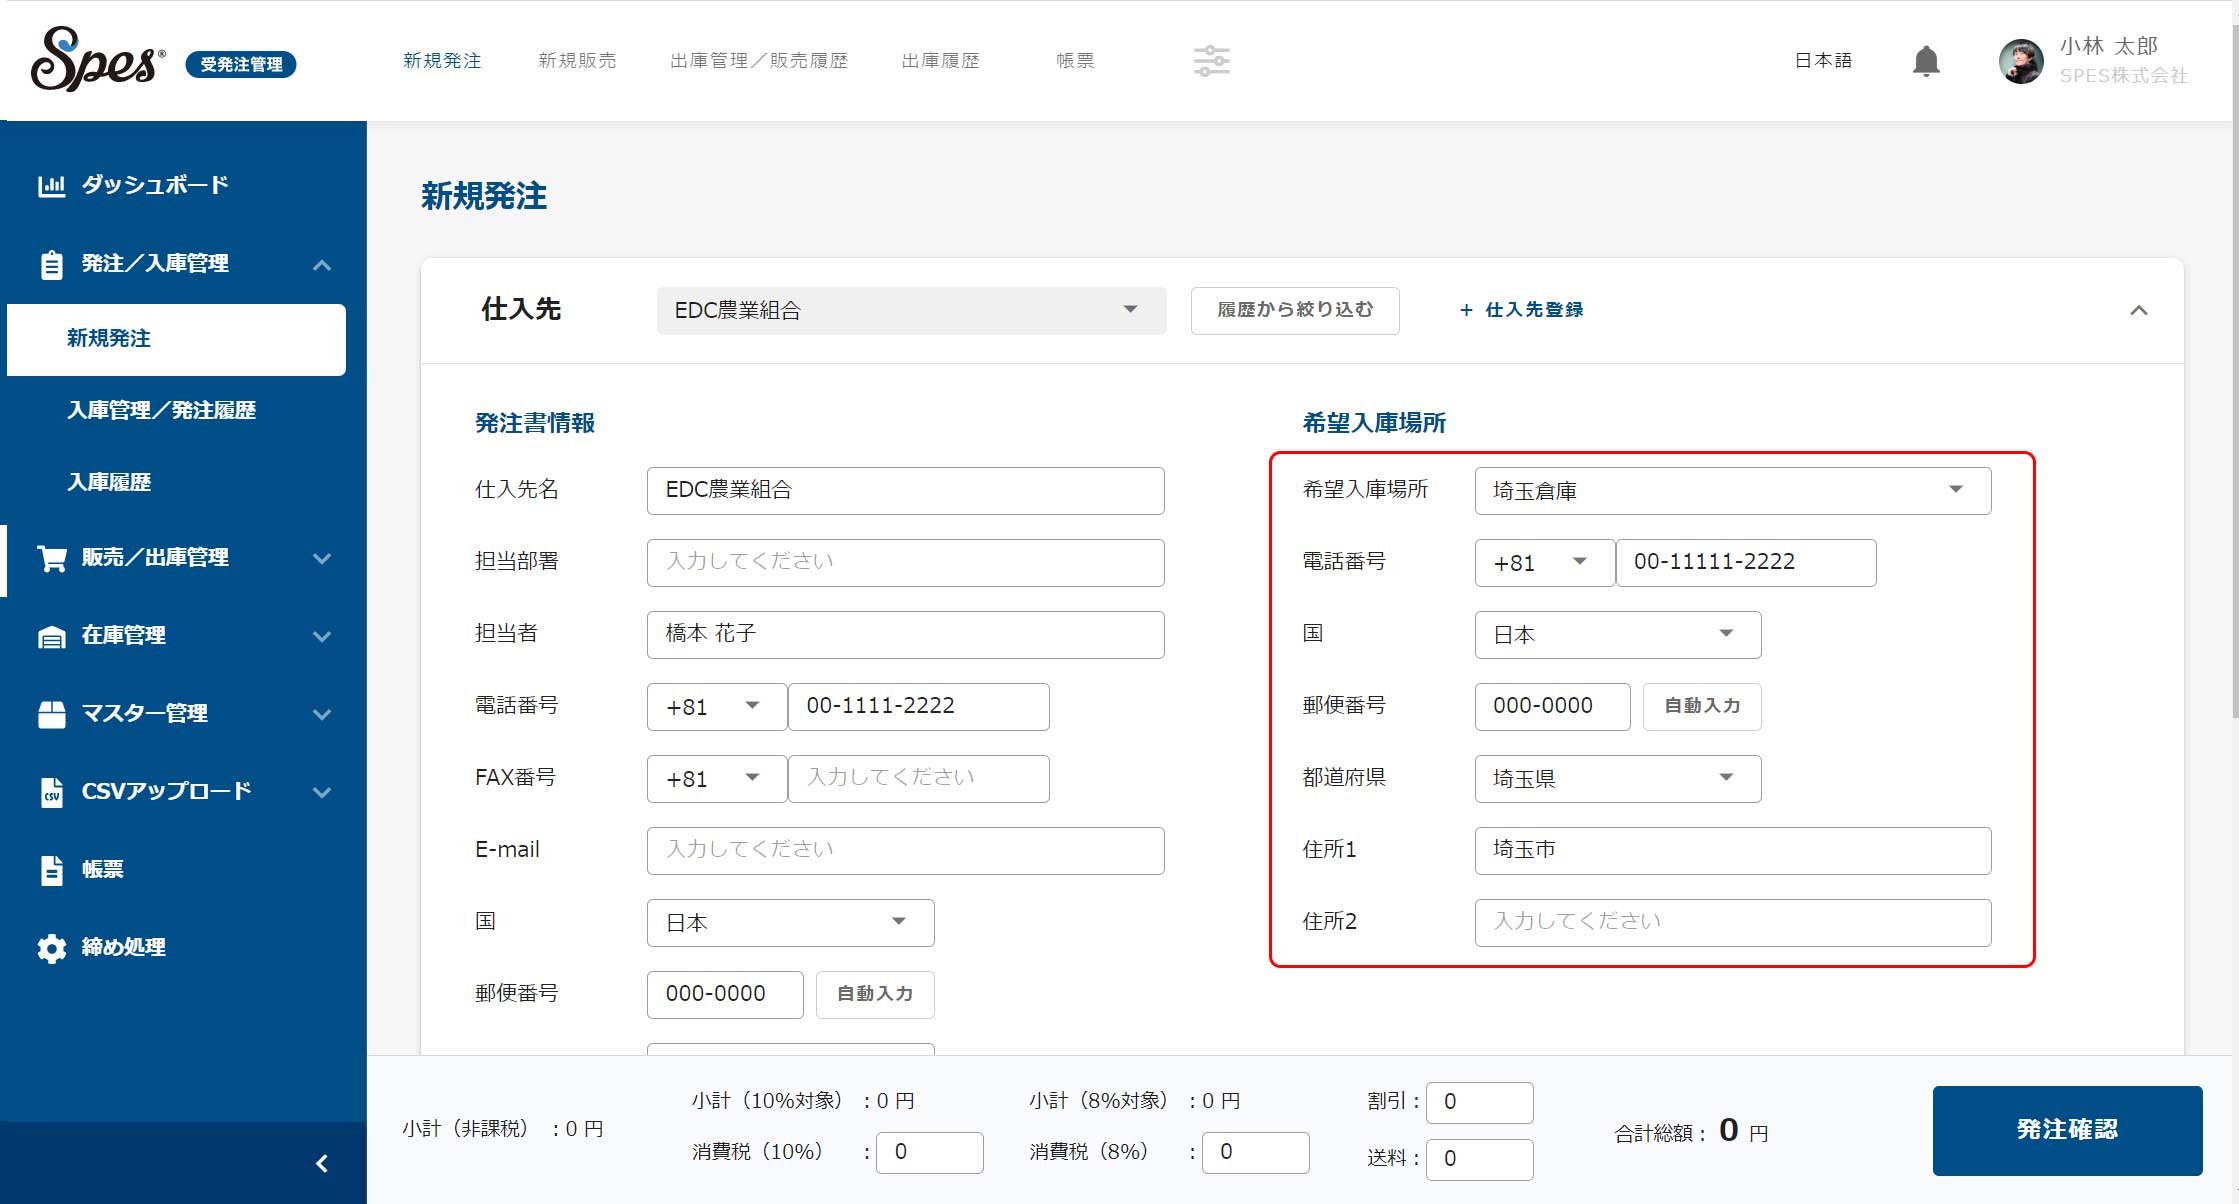
Task: Open the 希望入庫場所 国 dropdown
Action: 1617,635
